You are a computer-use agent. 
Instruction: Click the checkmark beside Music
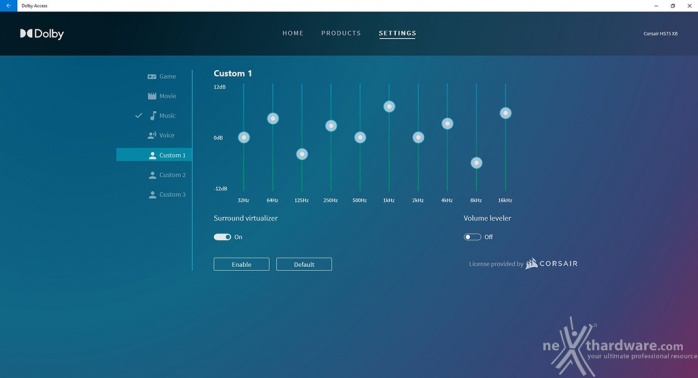point(138,115)
